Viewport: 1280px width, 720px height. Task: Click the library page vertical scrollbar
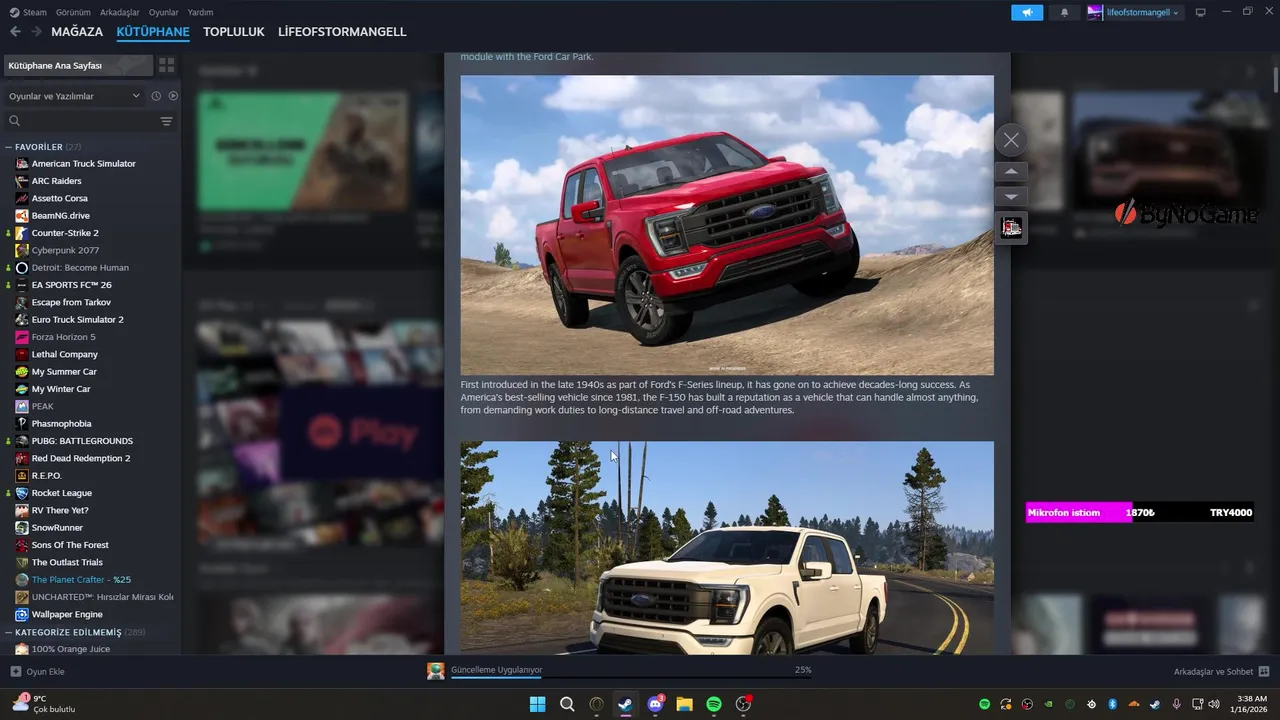coord(1275,78)
